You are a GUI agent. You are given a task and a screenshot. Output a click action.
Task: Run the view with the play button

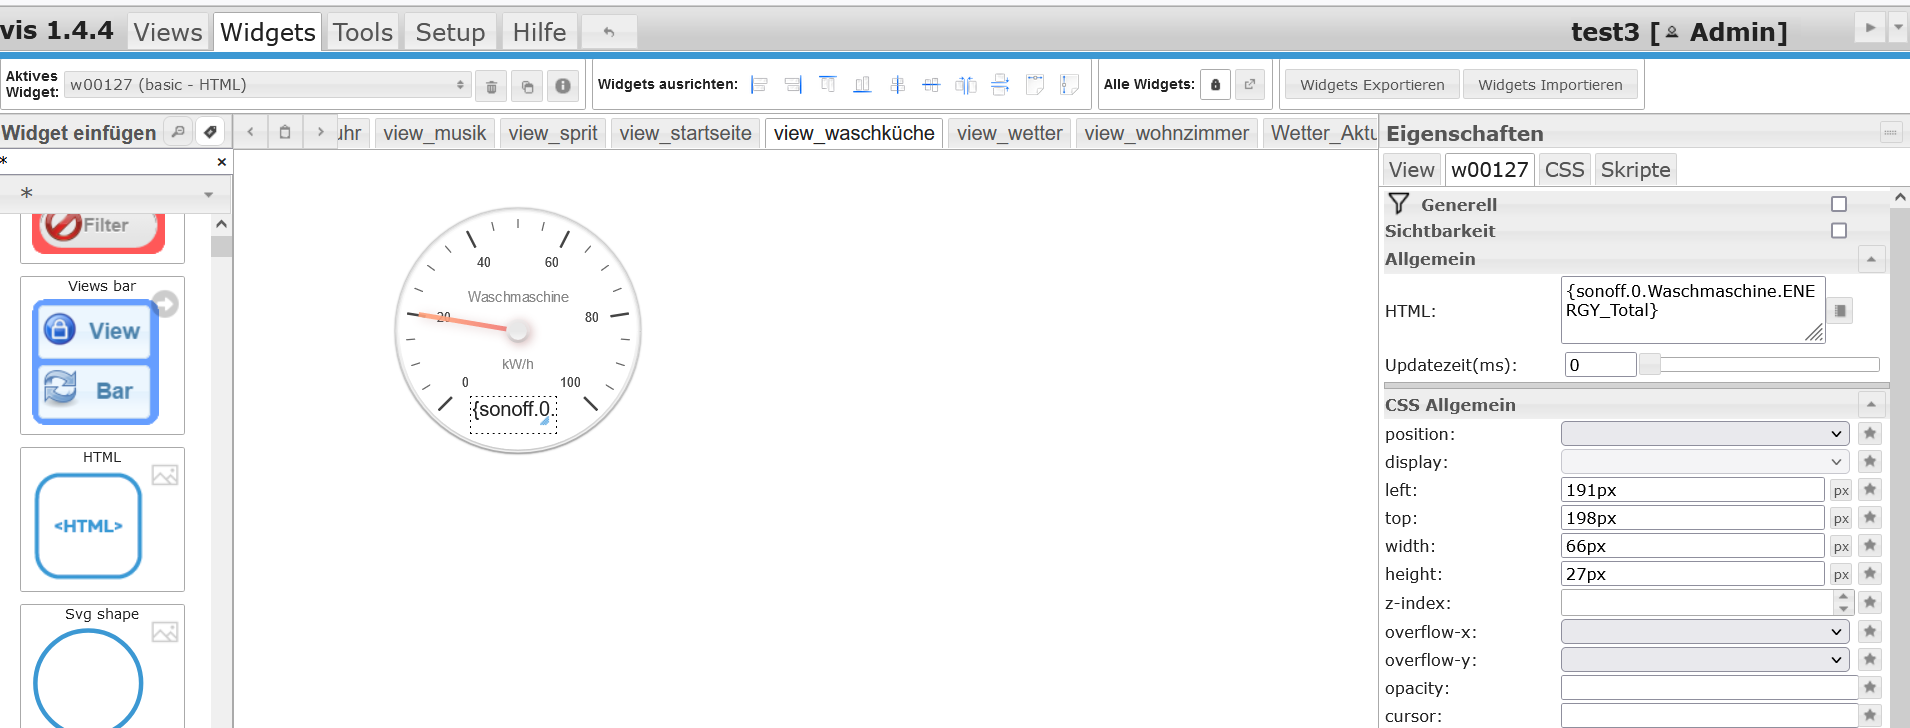coord(1870,28)
